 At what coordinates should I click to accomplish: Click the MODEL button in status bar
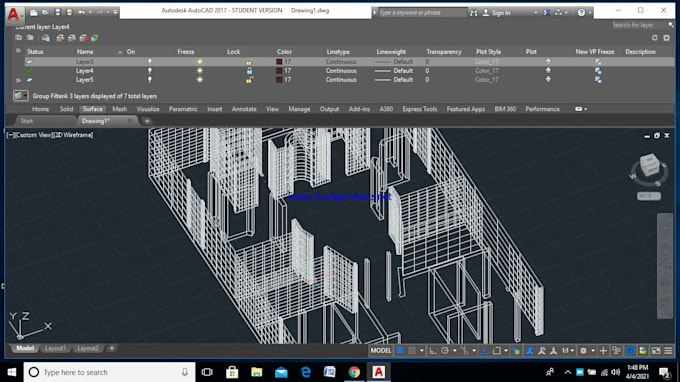381,350
